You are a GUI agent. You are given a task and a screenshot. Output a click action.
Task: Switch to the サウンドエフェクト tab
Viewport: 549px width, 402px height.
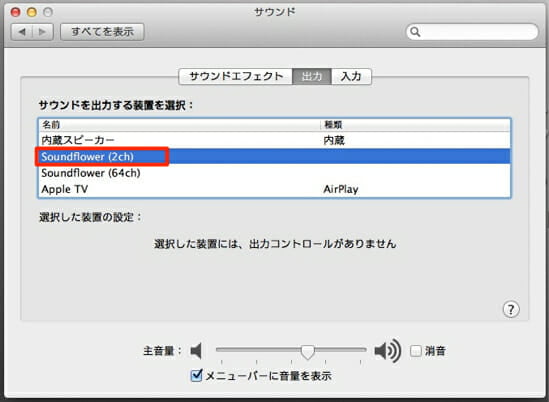(236, 76)
